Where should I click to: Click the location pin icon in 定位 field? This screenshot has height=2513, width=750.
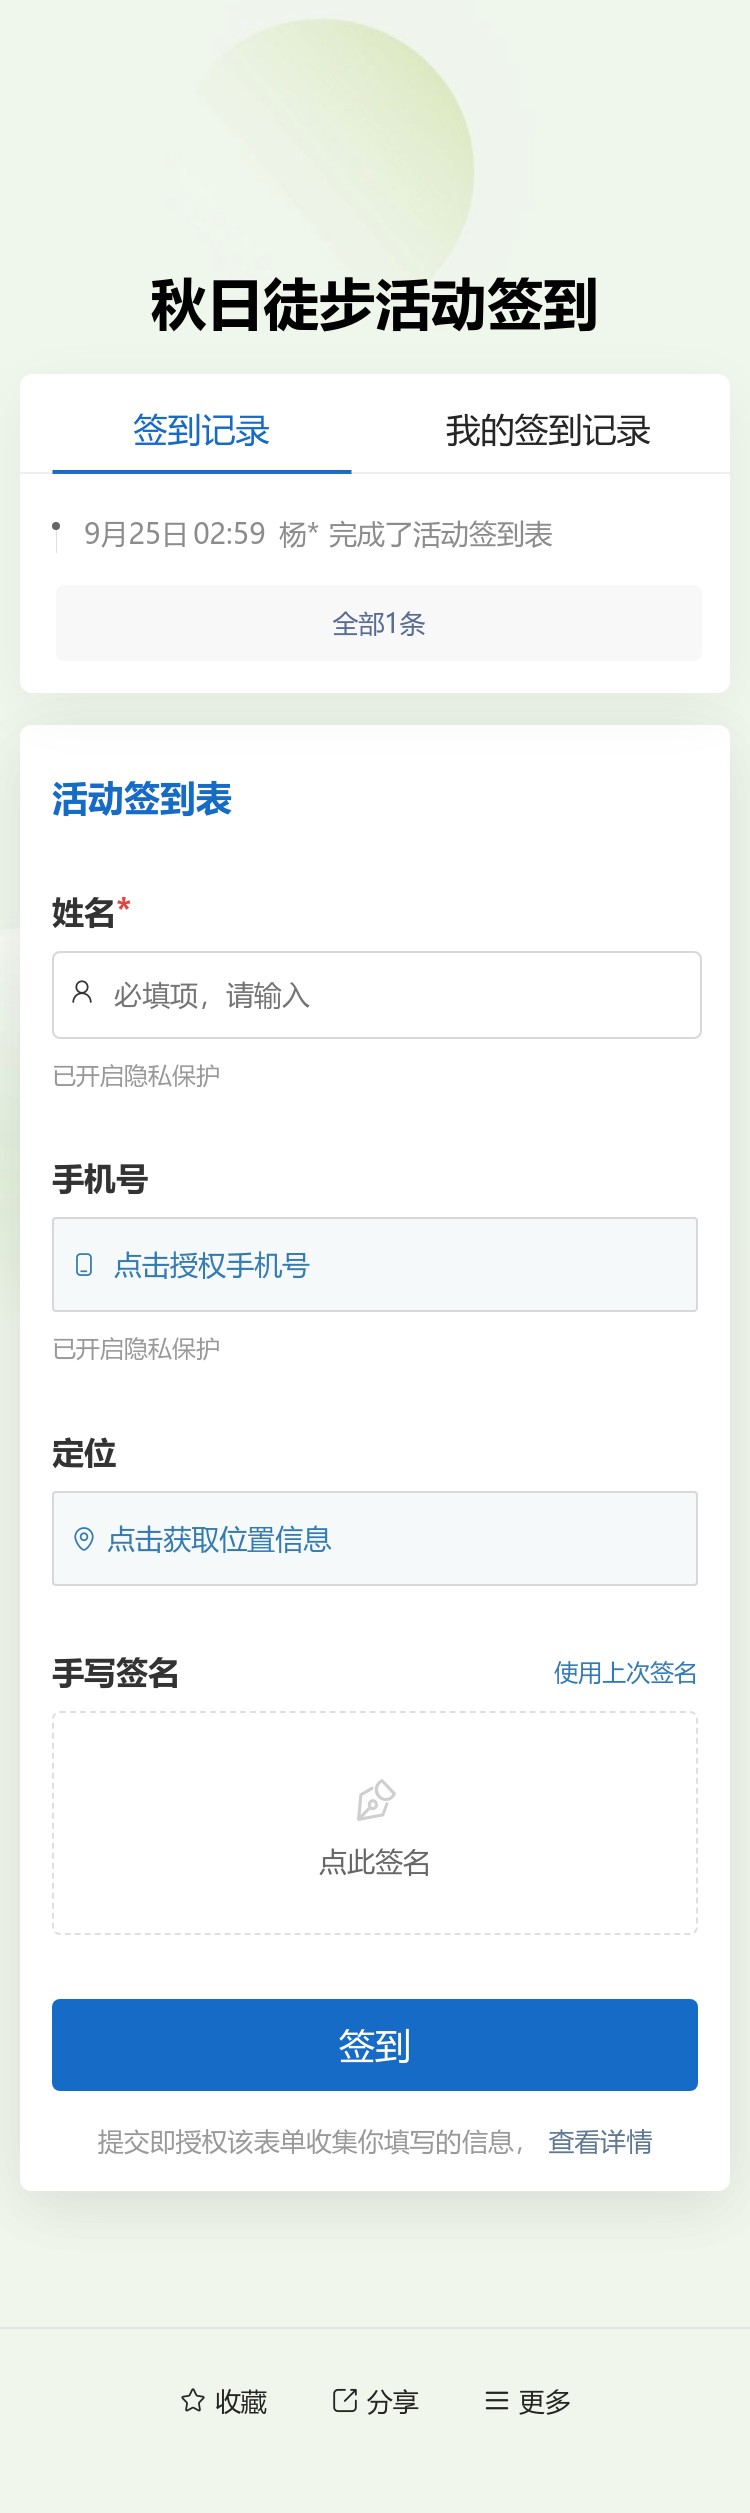pos(83,1538)
